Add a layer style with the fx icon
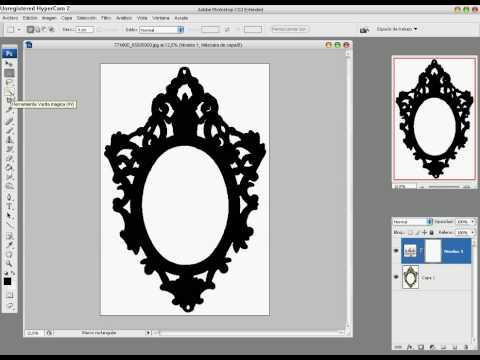 coord(410,347)
